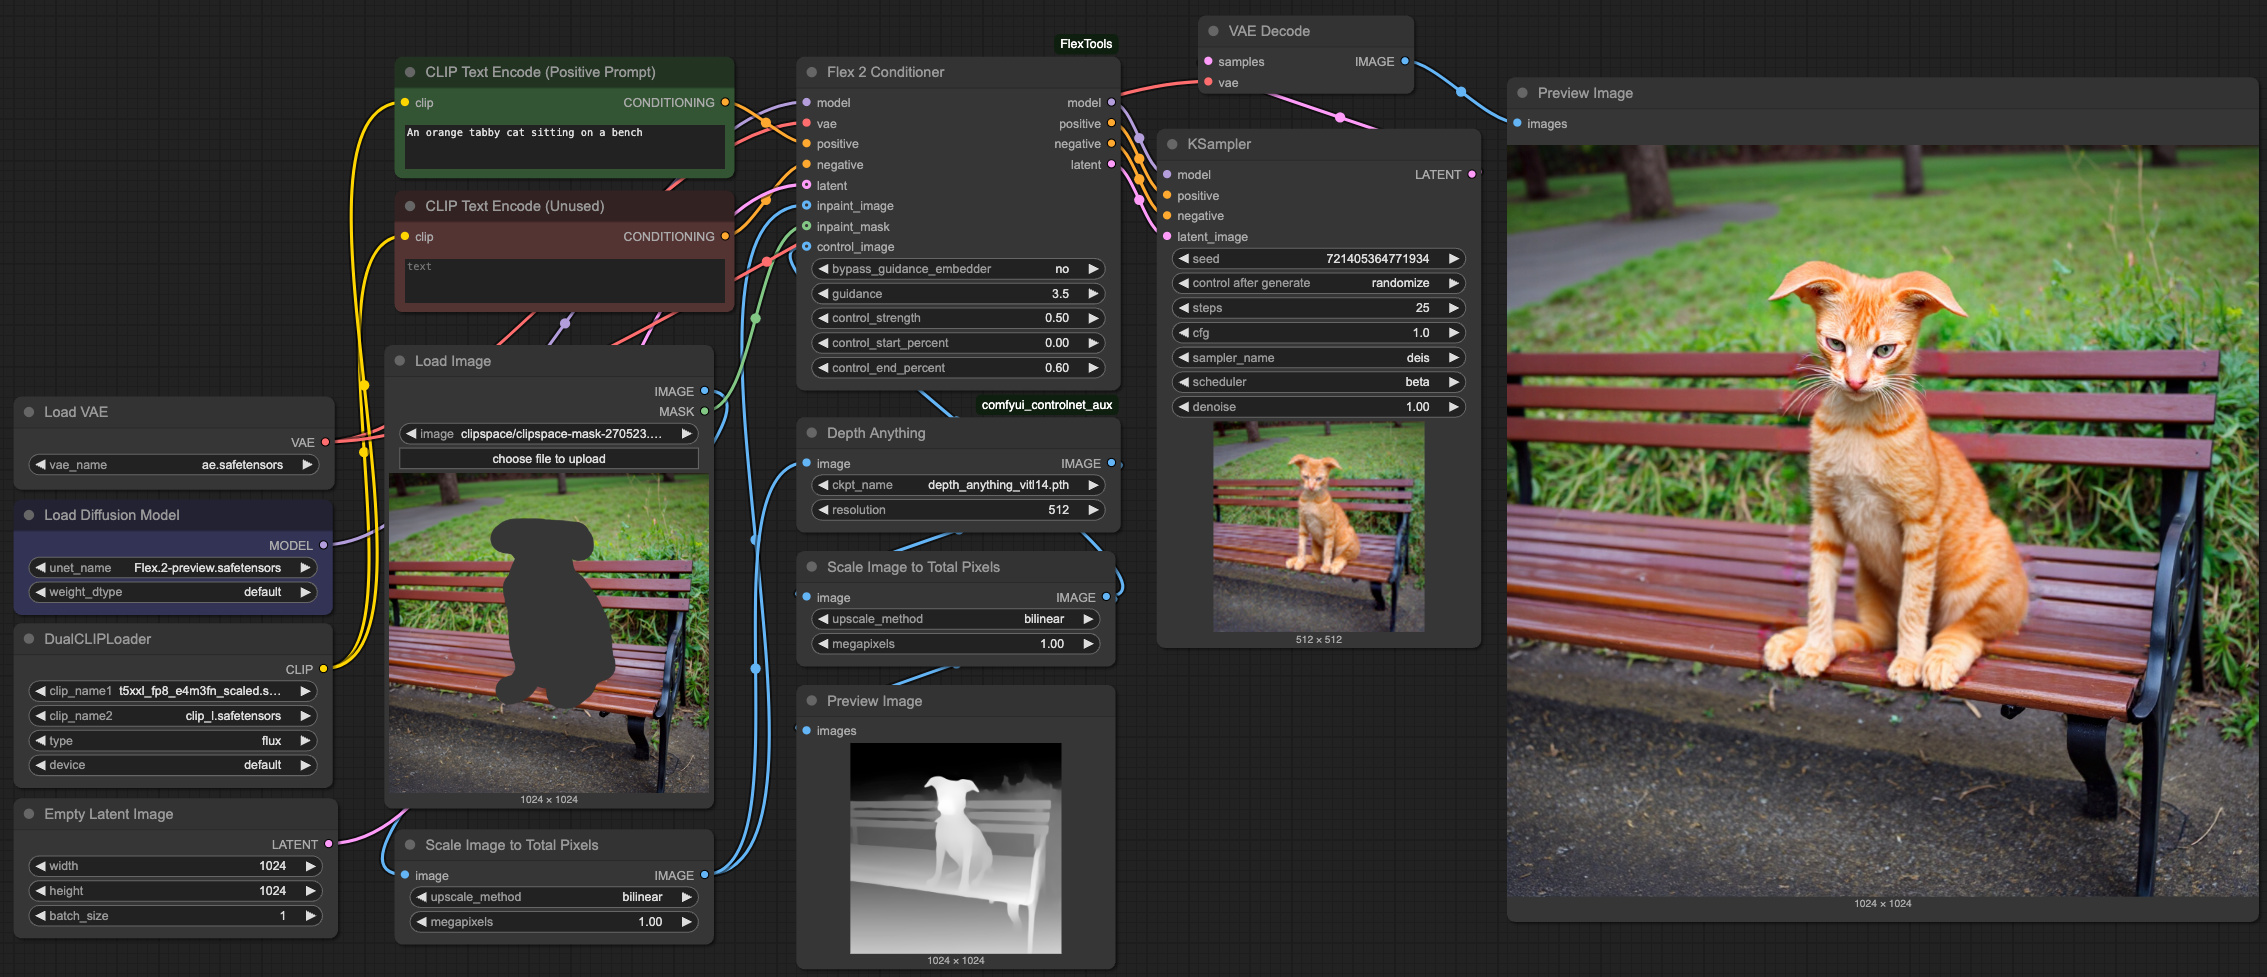
Task: Collapse the Depth Anything node title circle
Action: [x=811, y=433]
